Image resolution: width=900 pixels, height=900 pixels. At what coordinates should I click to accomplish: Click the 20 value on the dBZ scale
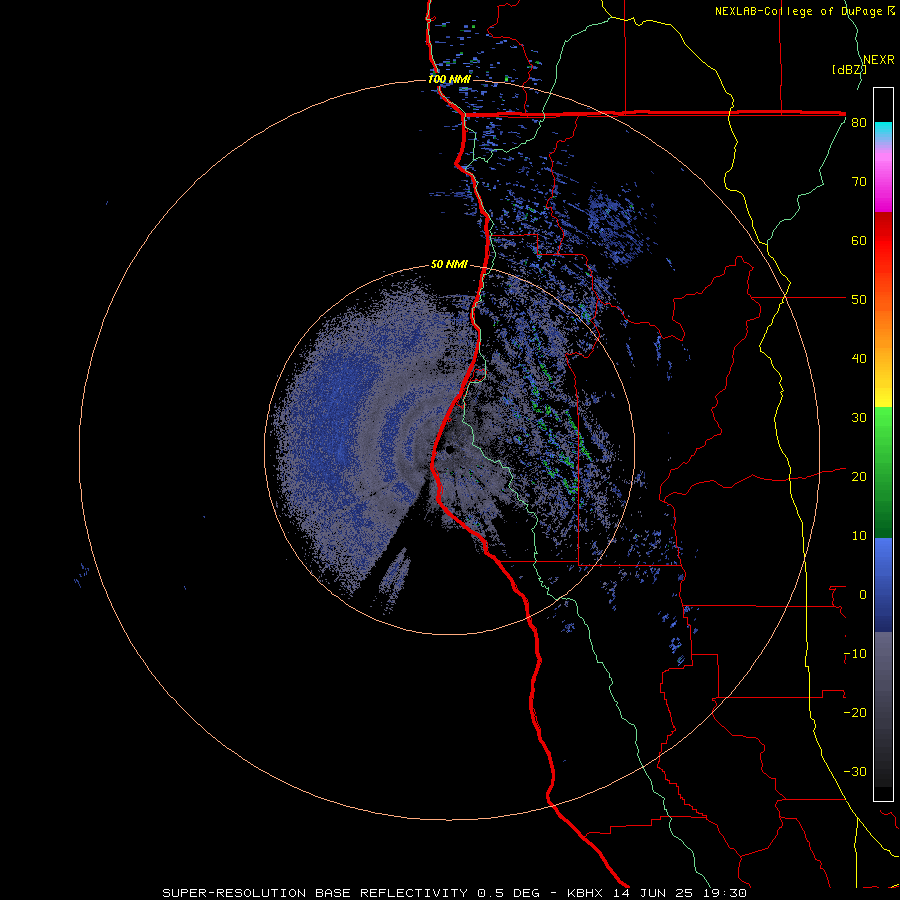click(x=859, y=477)
